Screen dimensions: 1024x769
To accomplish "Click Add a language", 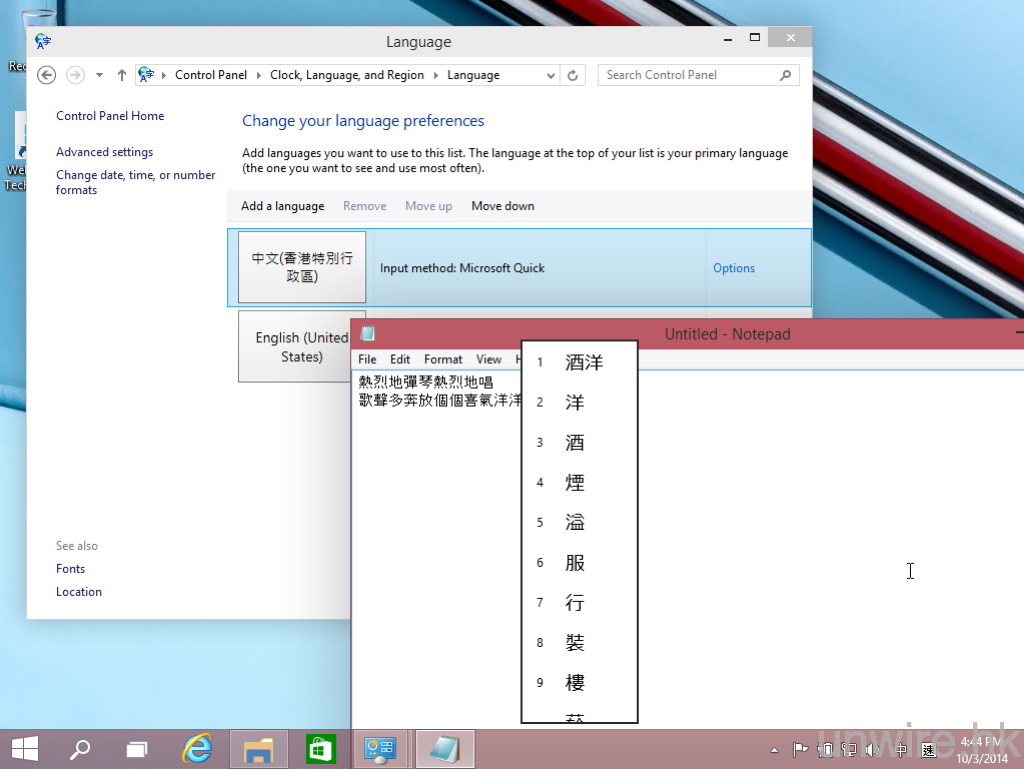I will point(282,206).
